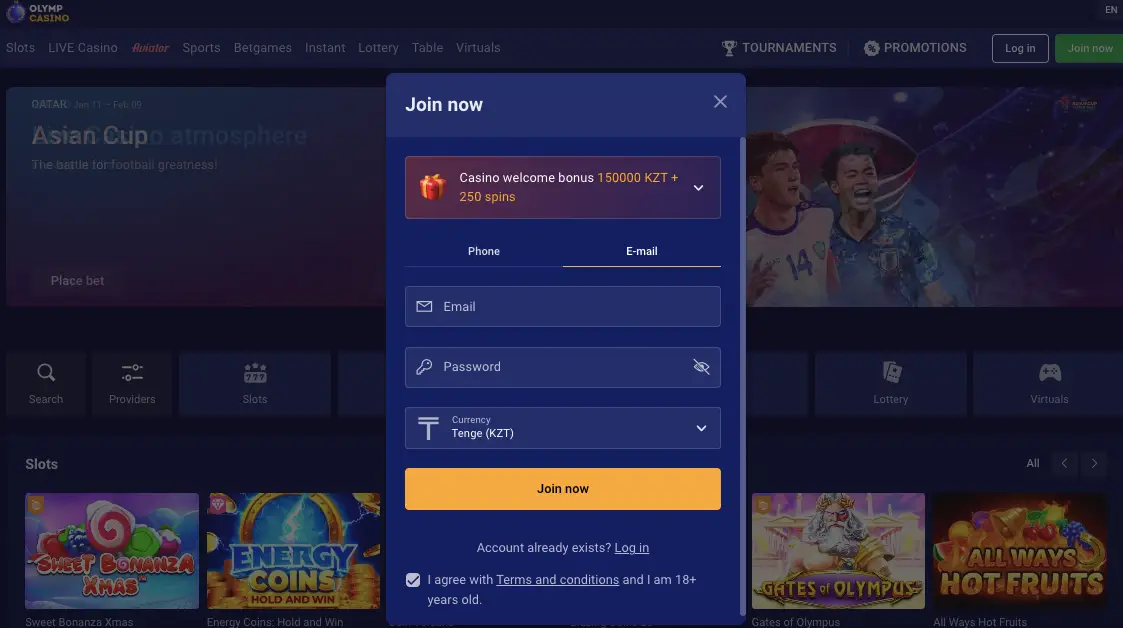
Task: Open the Search tile icon
Action: (46, 373)
